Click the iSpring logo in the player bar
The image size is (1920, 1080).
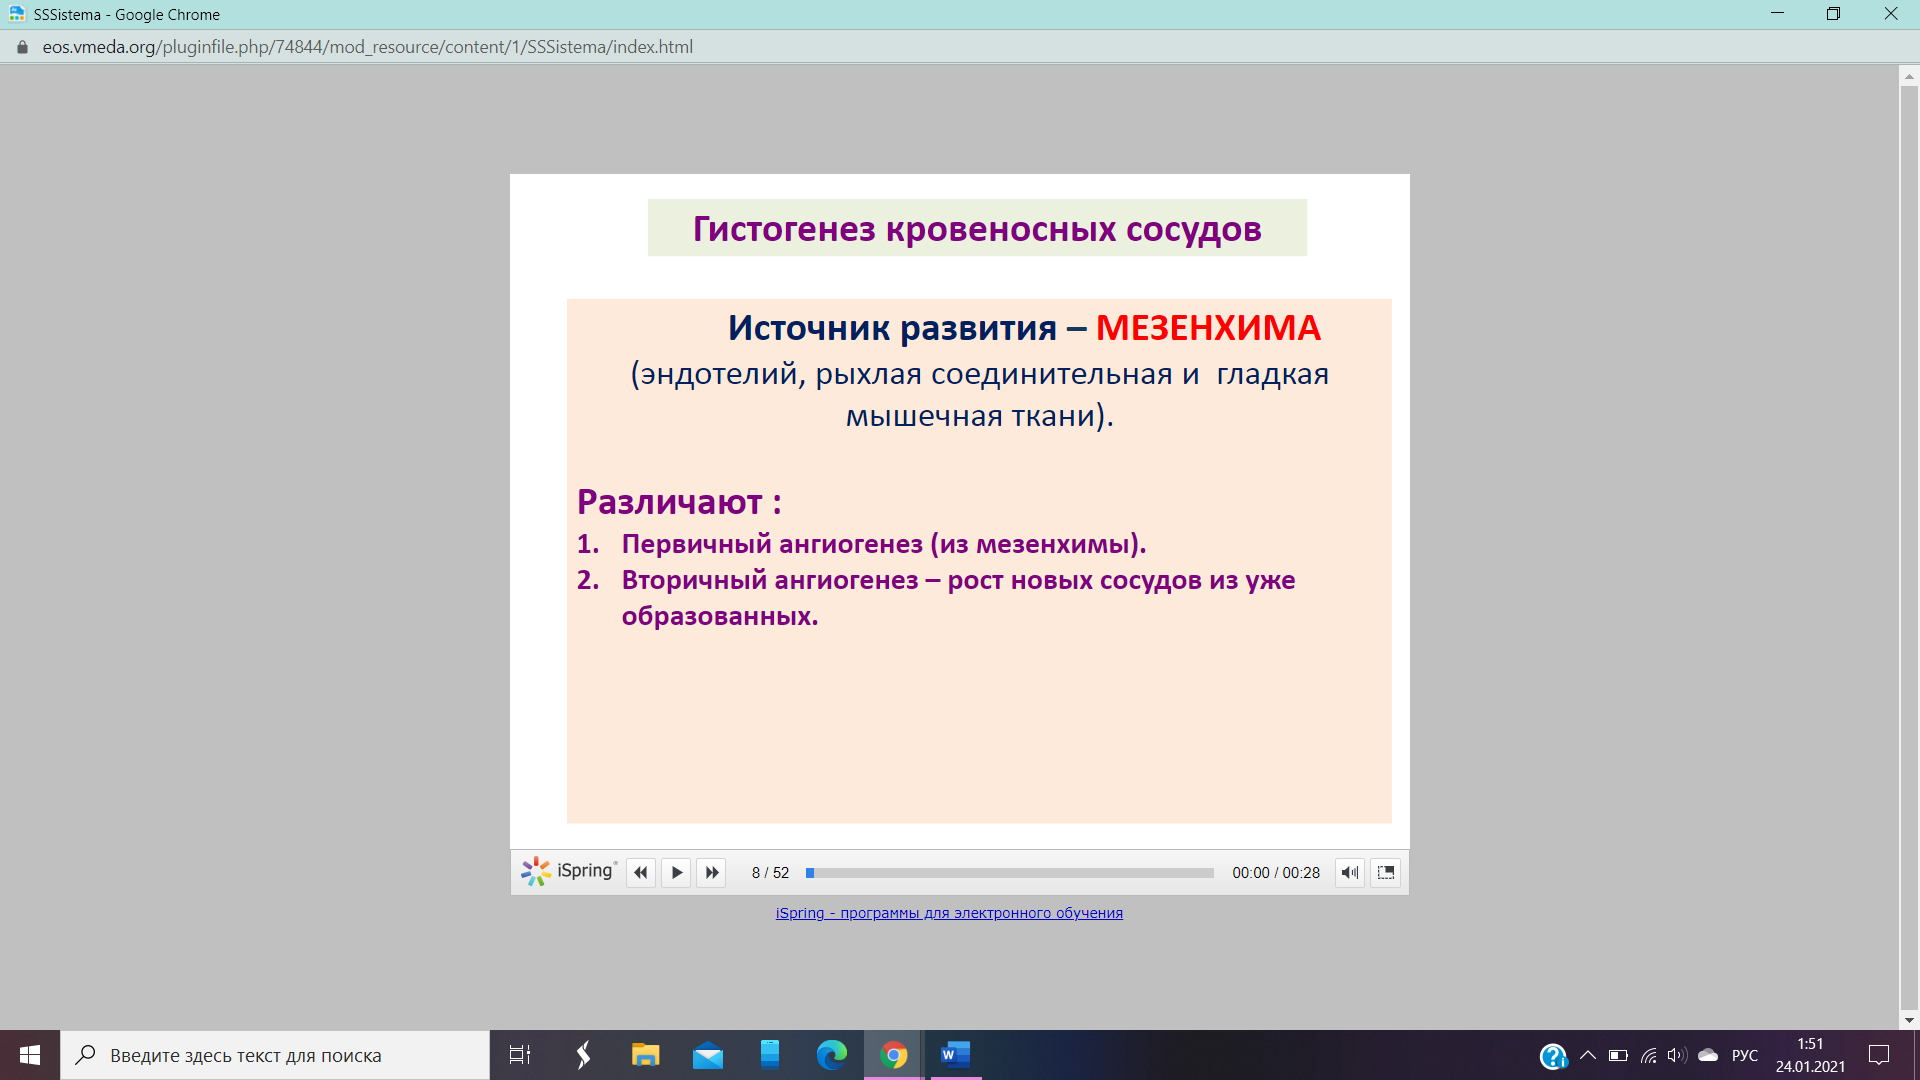point(569,871)
